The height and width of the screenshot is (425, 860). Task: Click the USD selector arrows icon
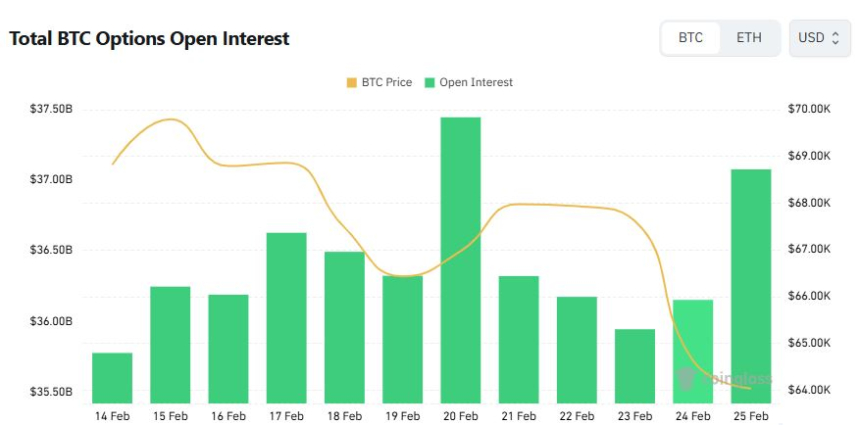(835, 38)
